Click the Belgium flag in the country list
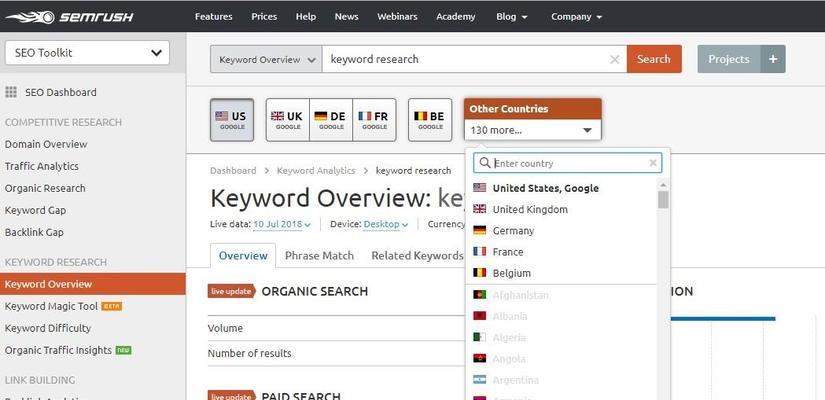Screen dimensions: 825x400 click(x=479, y=273)
